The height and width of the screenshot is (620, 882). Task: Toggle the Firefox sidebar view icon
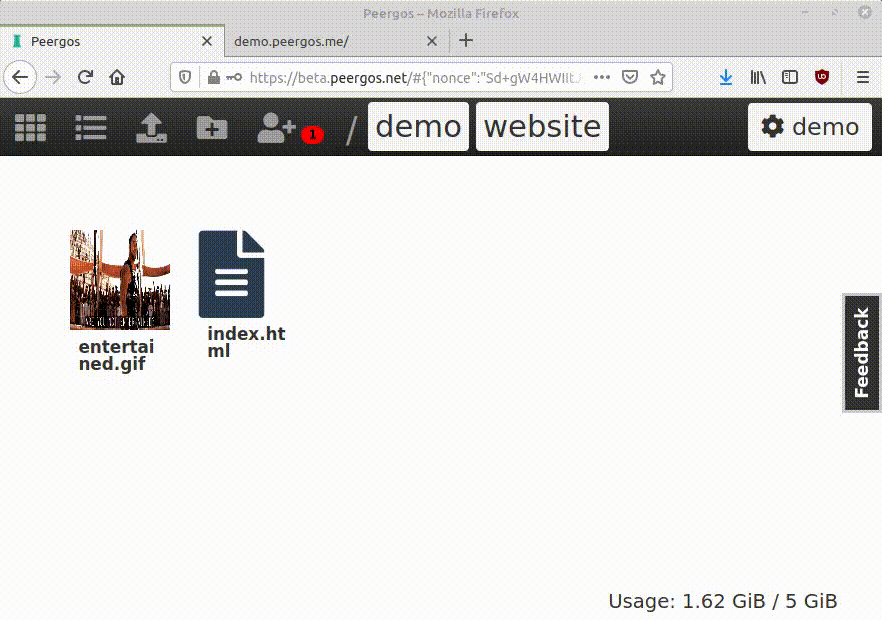(x=790, y=77)
